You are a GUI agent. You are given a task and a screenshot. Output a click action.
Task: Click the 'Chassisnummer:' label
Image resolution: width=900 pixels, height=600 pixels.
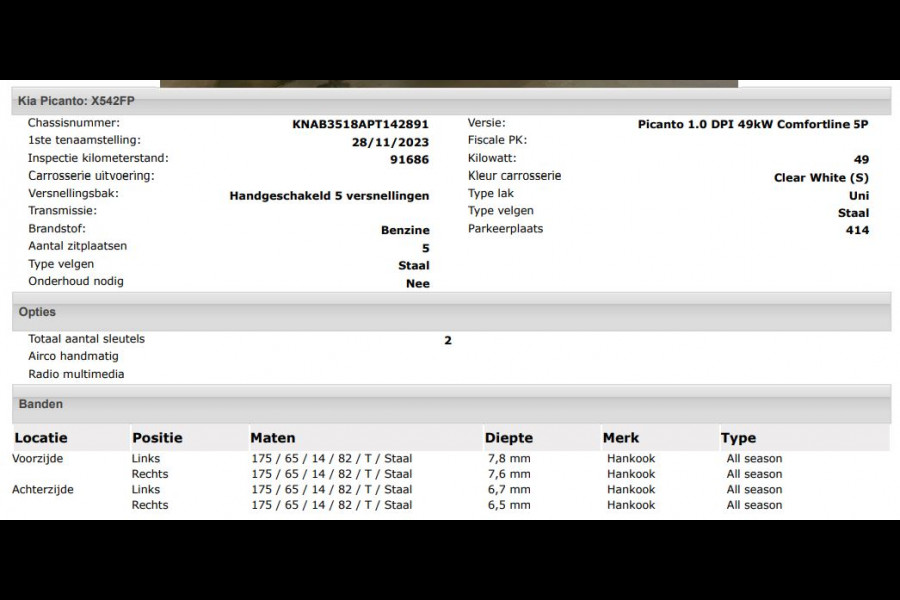click(74, 123)
